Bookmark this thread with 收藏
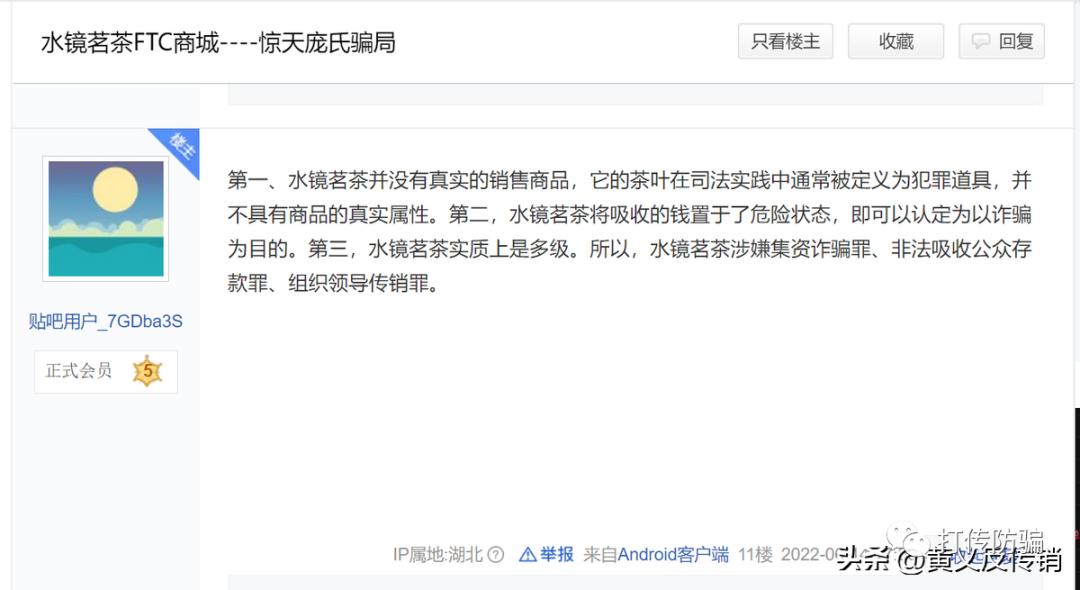Viewport: 1080px width, 590px height. click(896, 41)
